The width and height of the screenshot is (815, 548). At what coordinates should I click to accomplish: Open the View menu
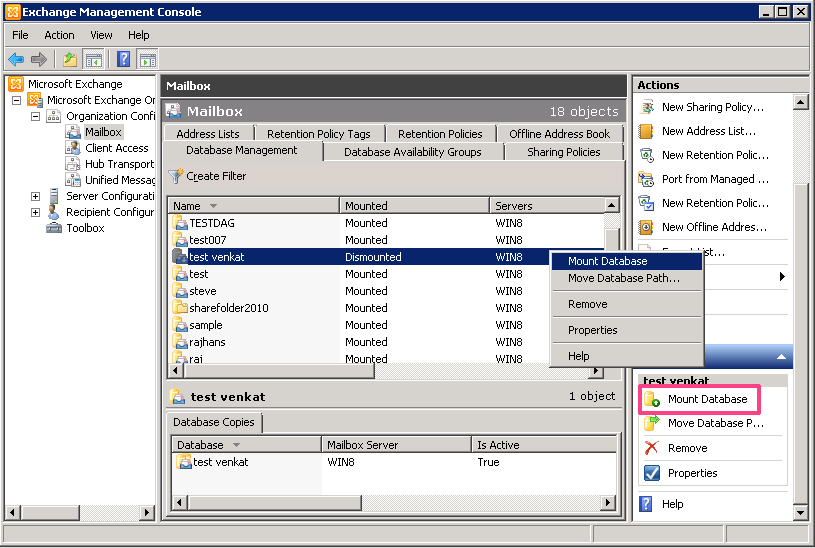tap(101, 35)
